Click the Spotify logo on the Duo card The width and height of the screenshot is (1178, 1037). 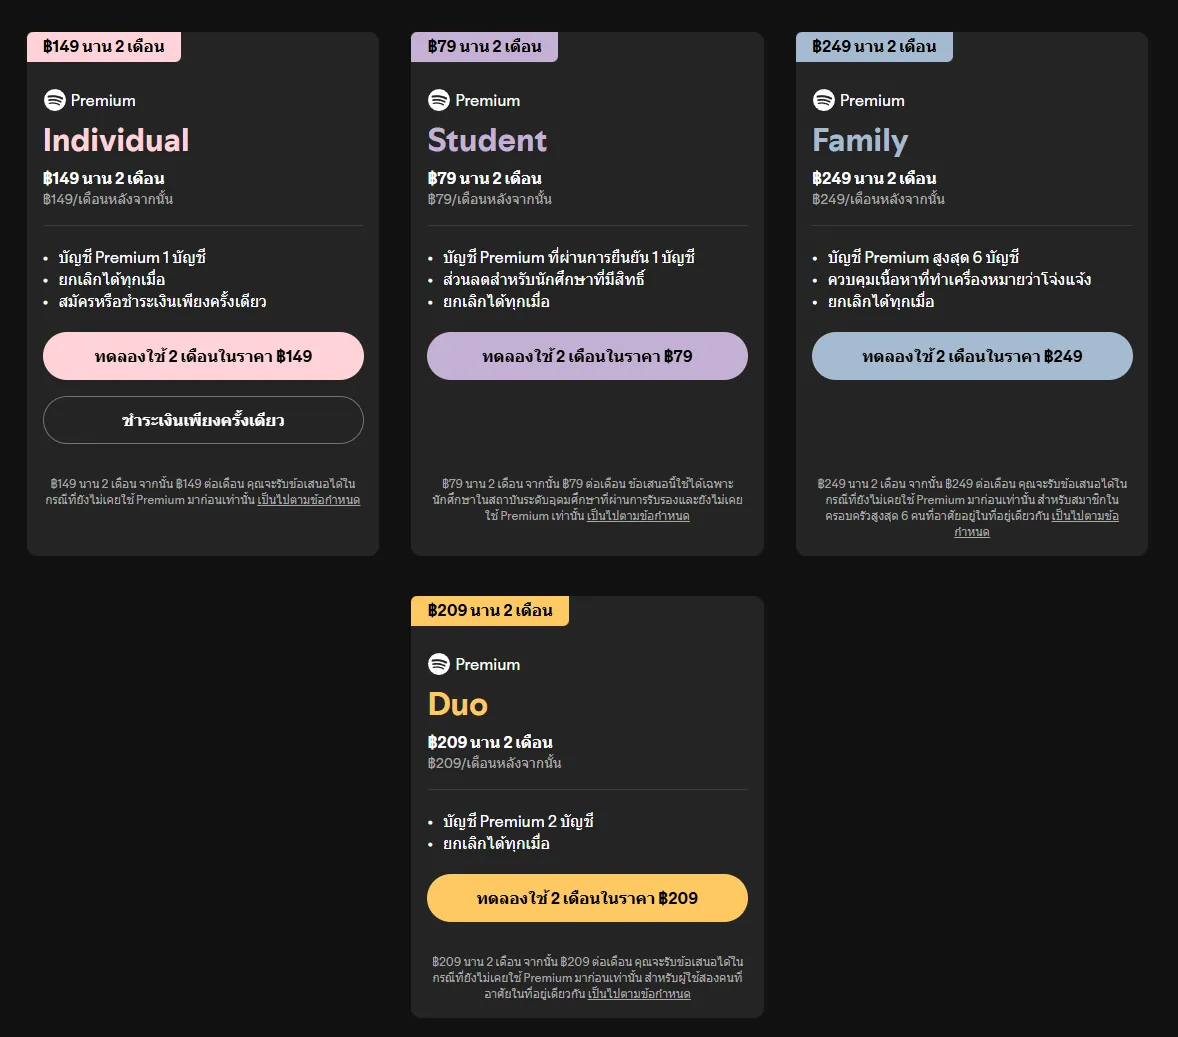click(x=439, y=664)
